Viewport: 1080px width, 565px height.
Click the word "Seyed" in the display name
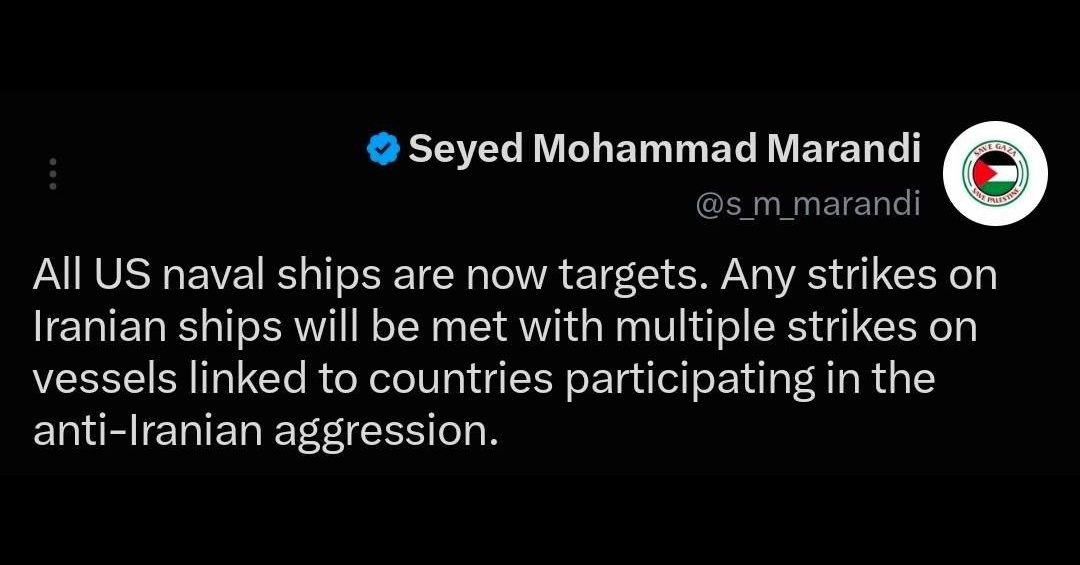pos(466,149)
